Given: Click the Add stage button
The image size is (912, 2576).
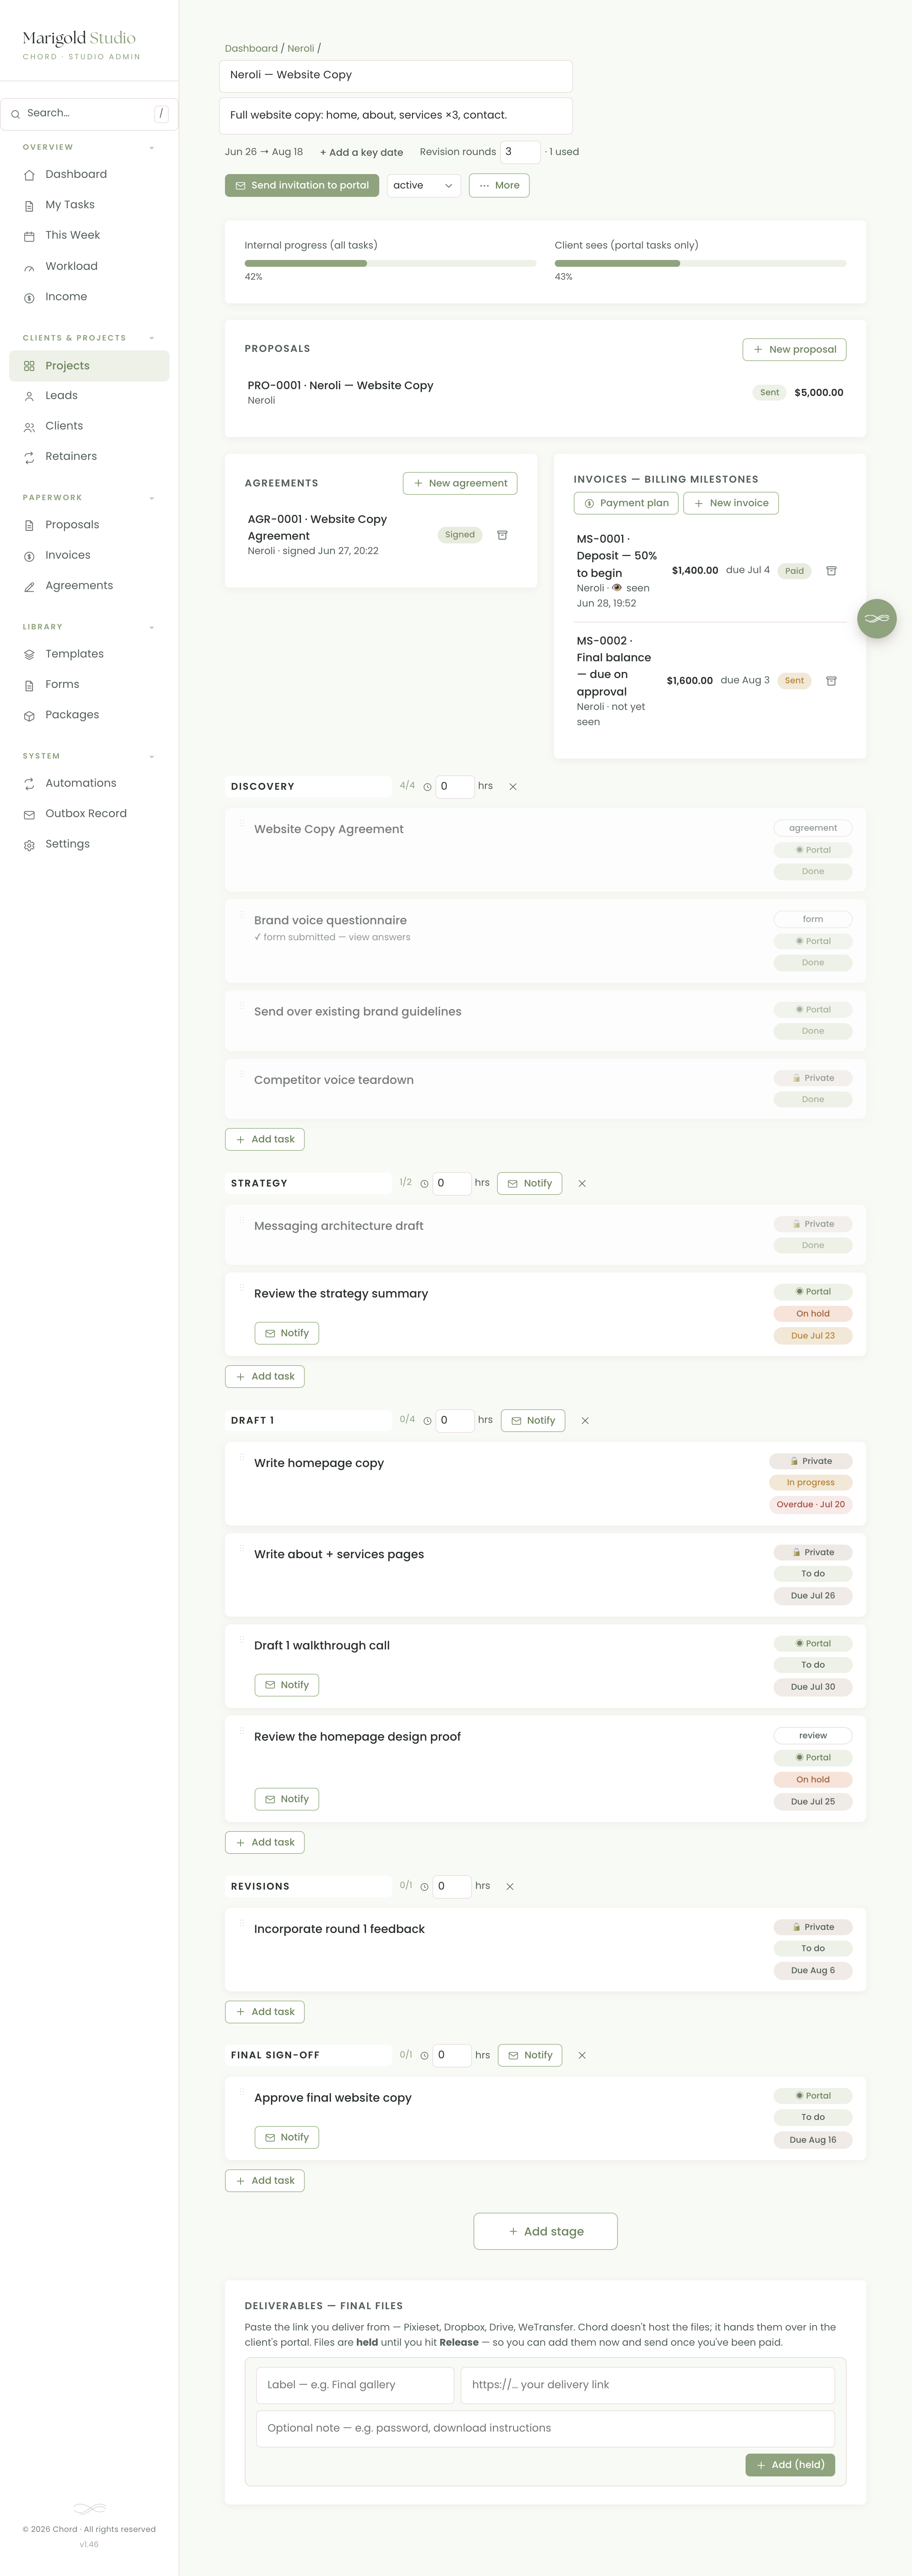Looking at the screenshot, I should coord(545,2231).
